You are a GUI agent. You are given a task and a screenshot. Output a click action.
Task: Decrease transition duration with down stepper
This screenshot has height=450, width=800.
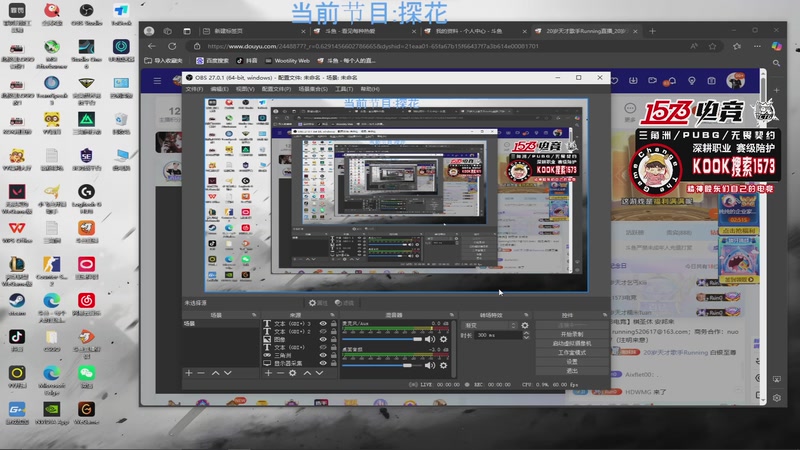tap(526, 337)
